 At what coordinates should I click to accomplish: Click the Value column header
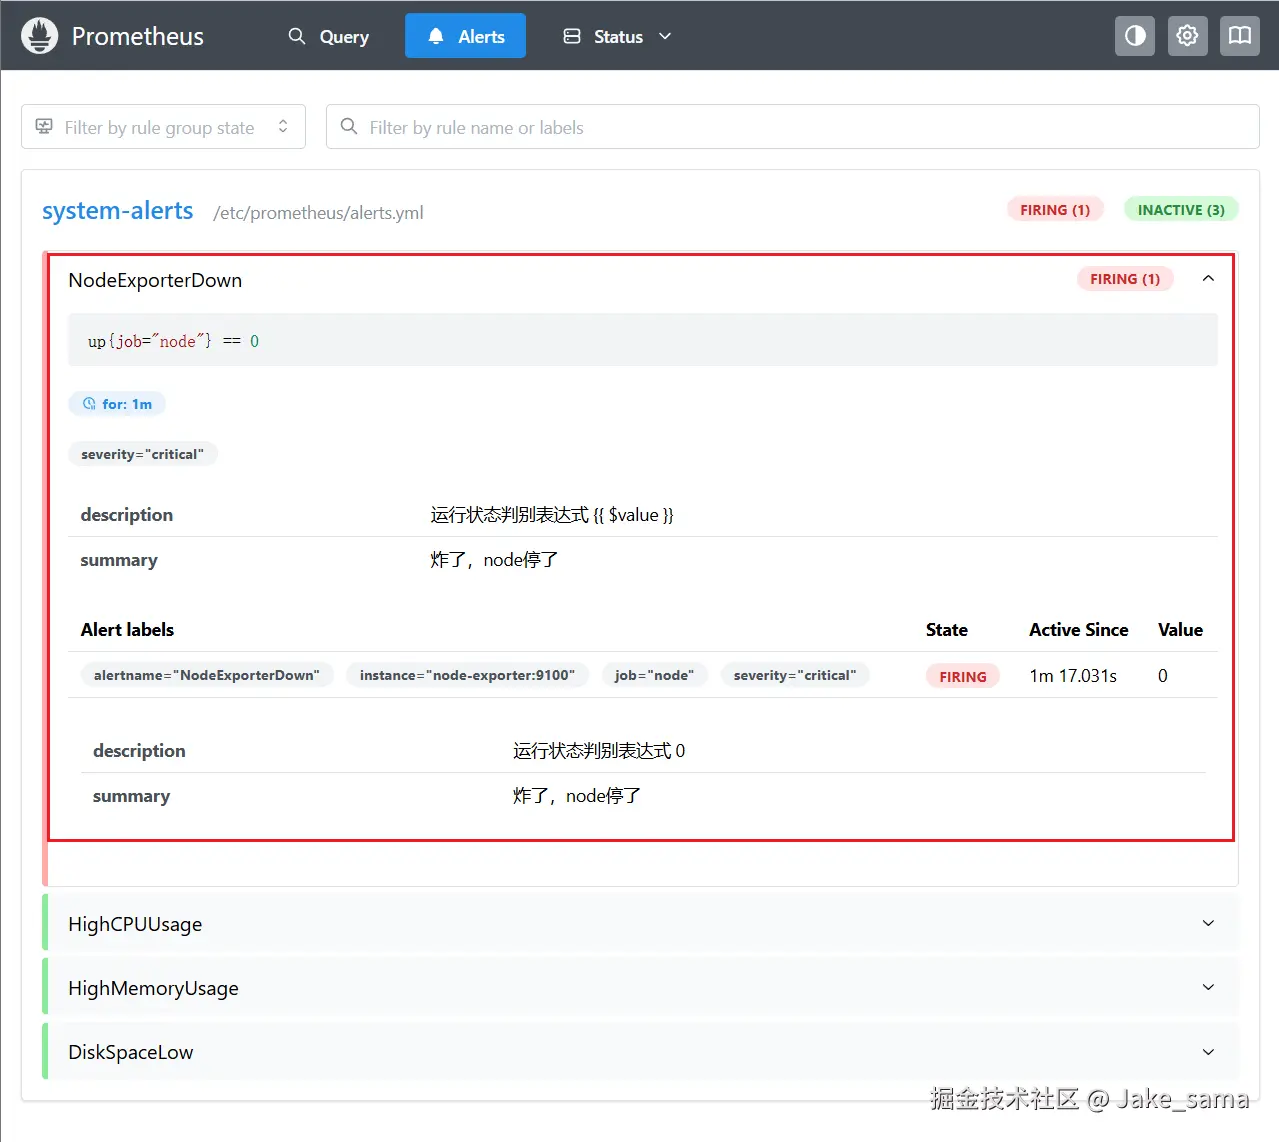tap(1180, 629)
